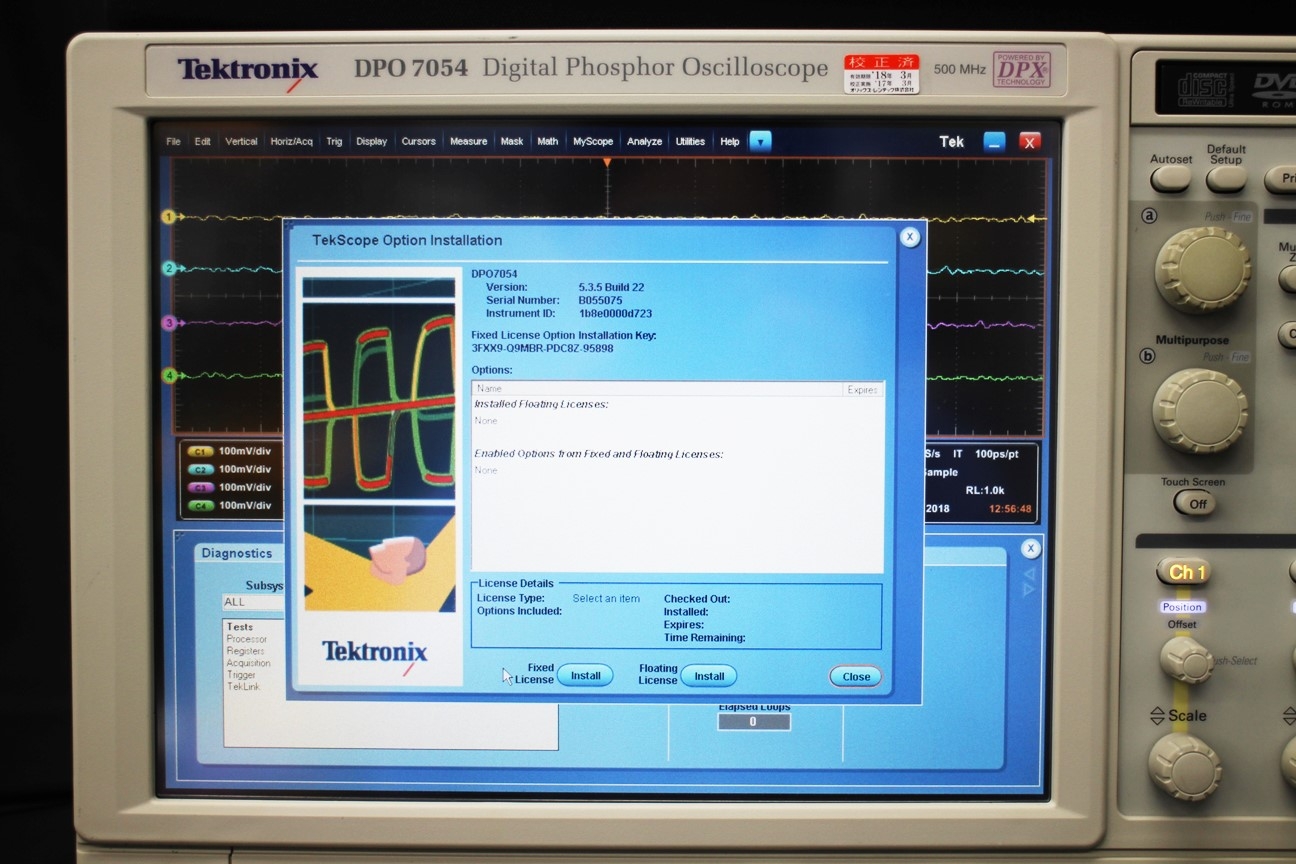Open the Edit menu
Image resolution: width=1296 pixels, height=864 pixels.
pos(202,142)
